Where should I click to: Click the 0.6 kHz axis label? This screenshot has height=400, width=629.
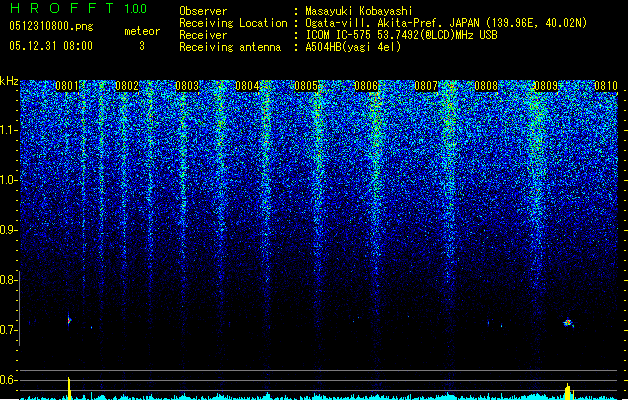8,380
